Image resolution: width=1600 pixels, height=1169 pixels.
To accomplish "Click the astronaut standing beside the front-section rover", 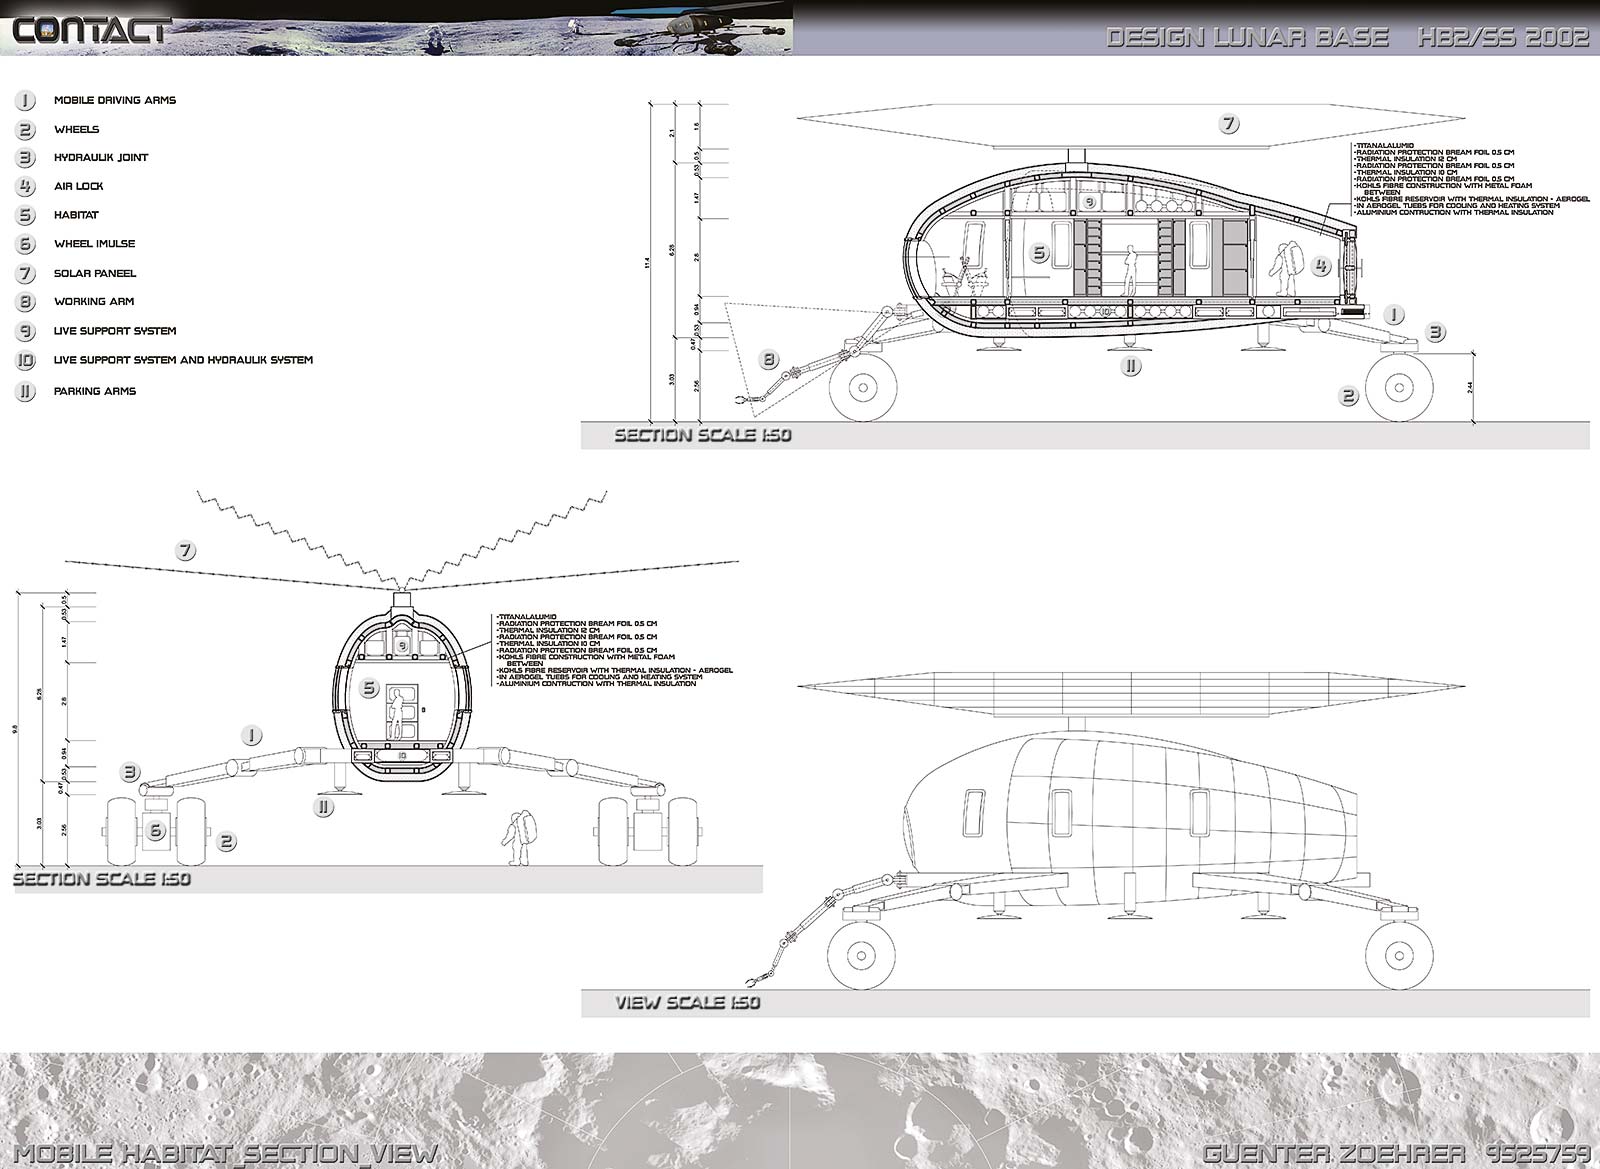I will click(x=518, y=838).
